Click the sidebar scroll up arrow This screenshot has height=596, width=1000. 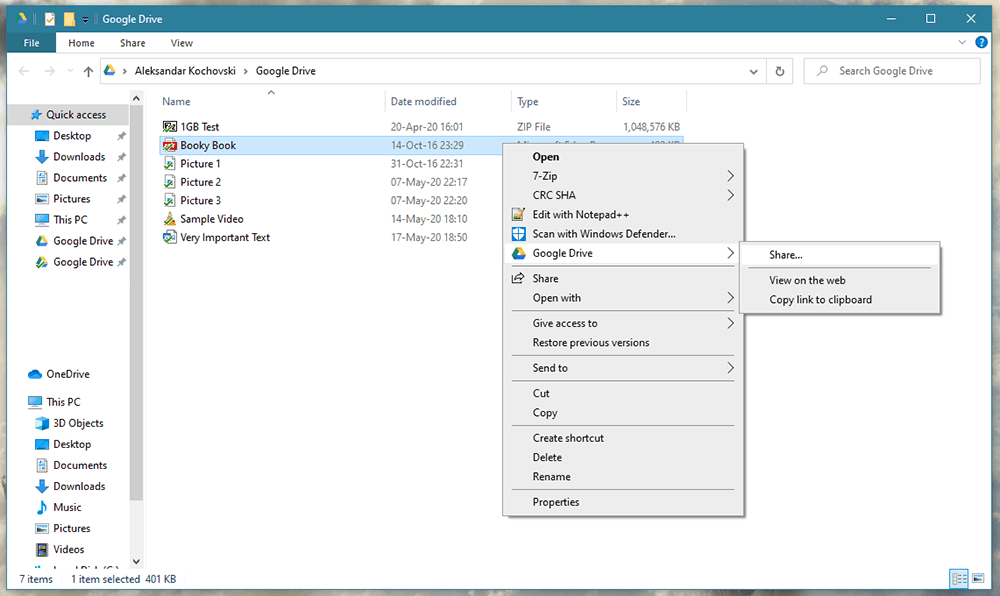tap(136, 98)
